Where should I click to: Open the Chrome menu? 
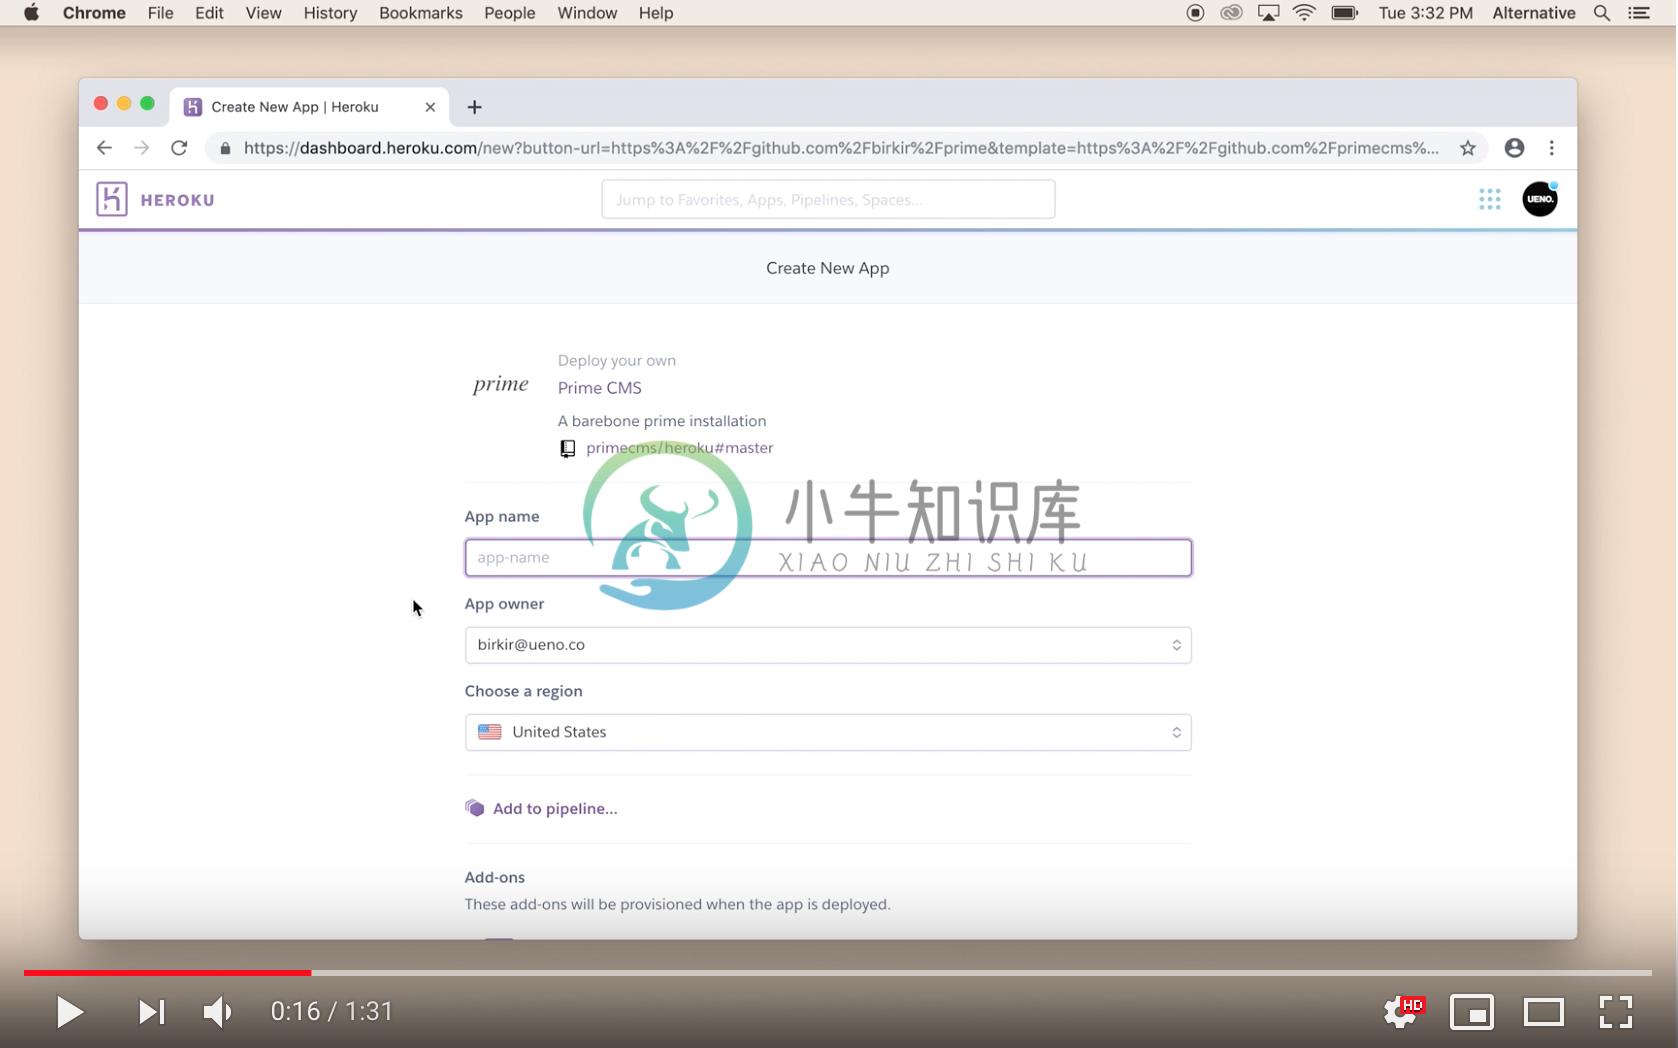[x=94, y=13]
